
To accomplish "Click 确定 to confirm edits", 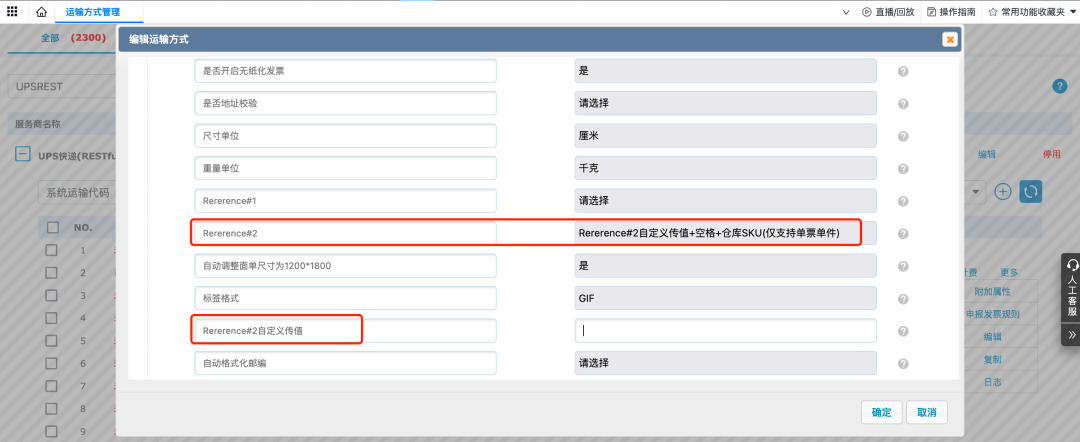I will click(x=882, y=412).
